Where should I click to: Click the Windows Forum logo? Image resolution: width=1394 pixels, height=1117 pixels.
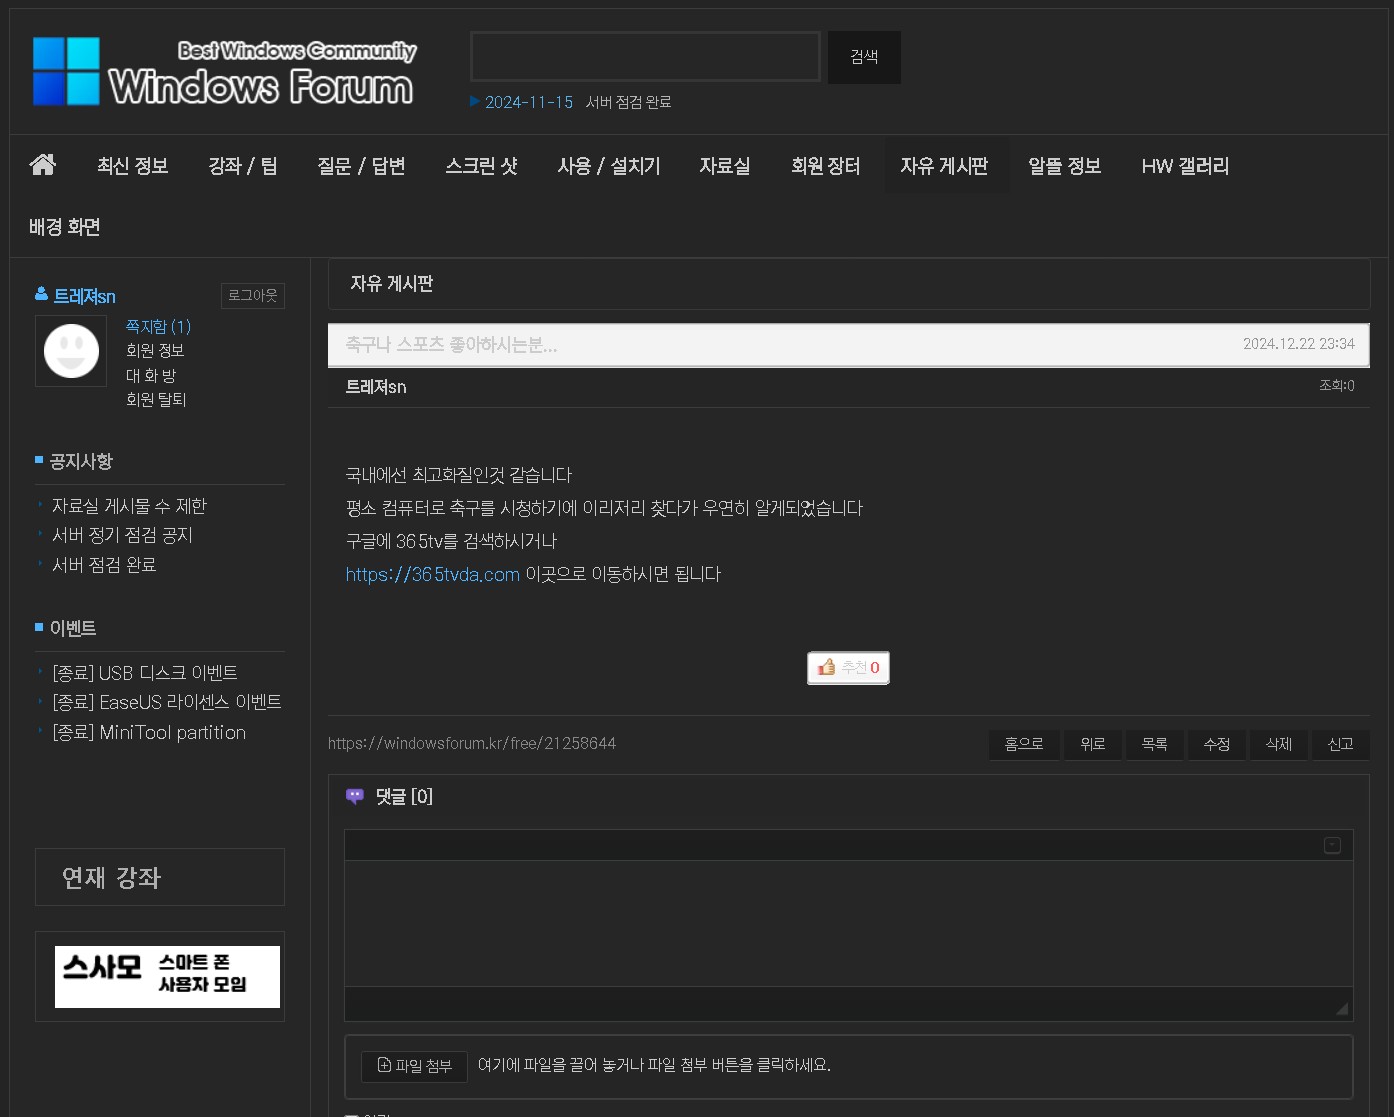tap(224, 71)
